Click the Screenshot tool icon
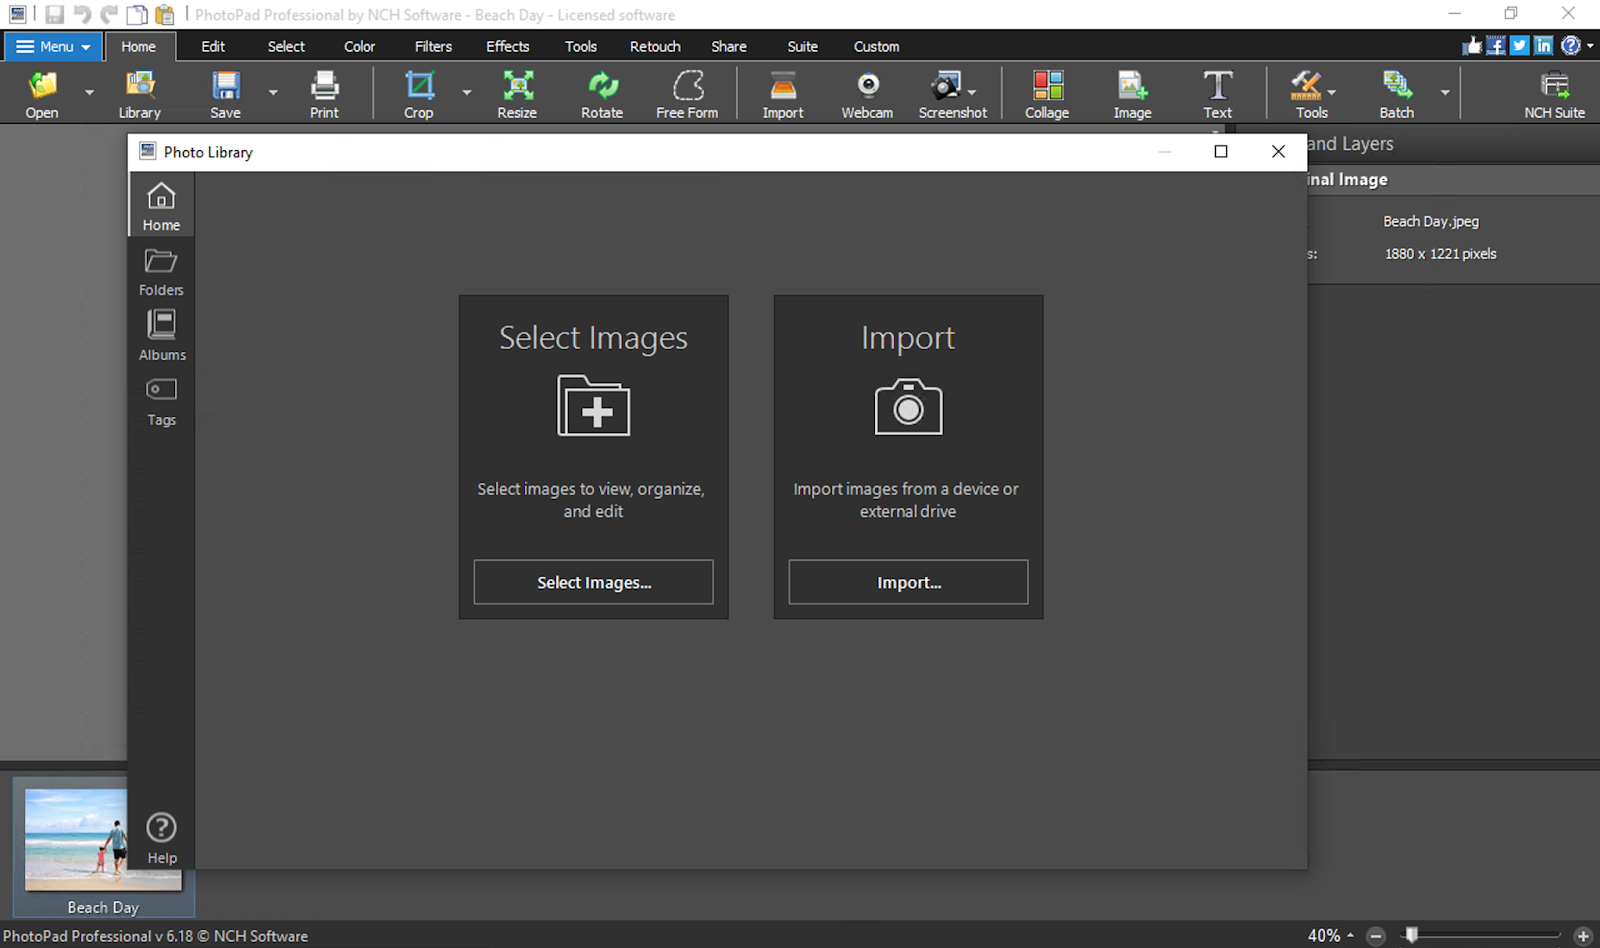 click(946, 86)
